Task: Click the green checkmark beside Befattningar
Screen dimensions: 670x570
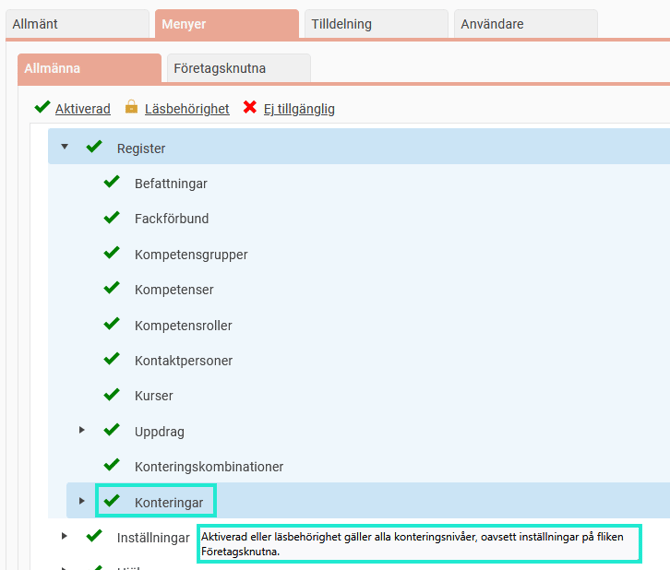Action: (112, 183)
